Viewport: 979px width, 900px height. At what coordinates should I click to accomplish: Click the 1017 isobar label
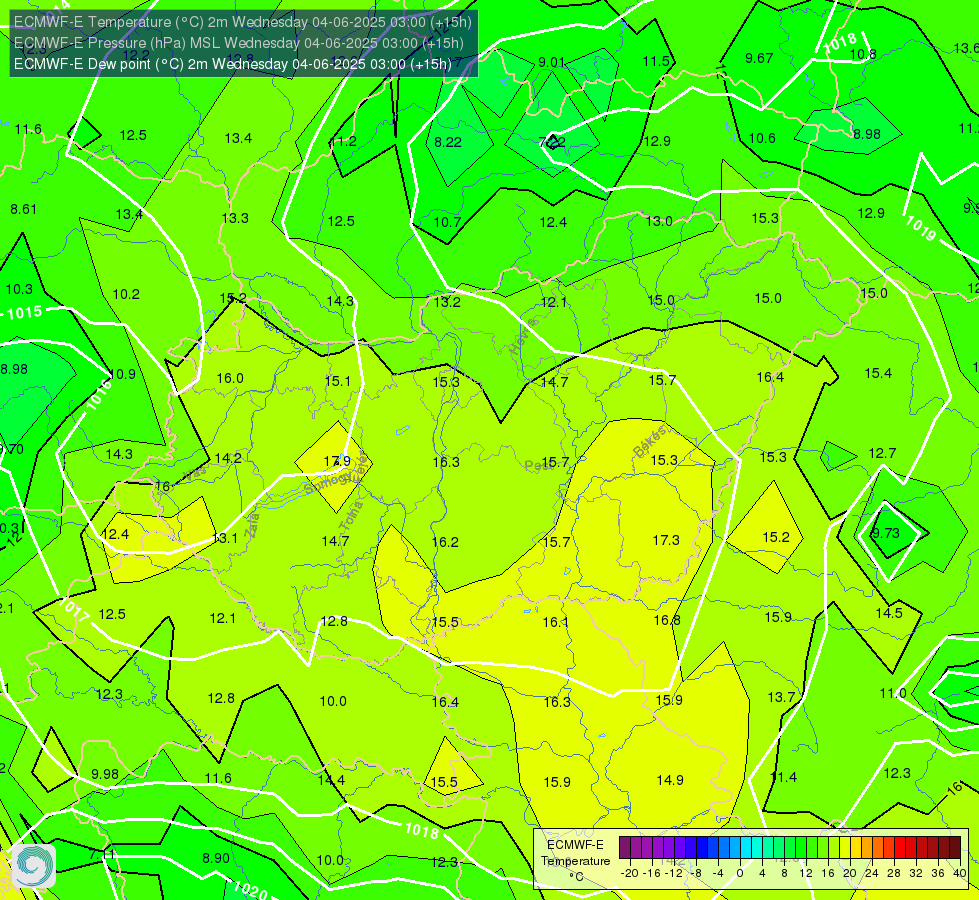point(74,610)
